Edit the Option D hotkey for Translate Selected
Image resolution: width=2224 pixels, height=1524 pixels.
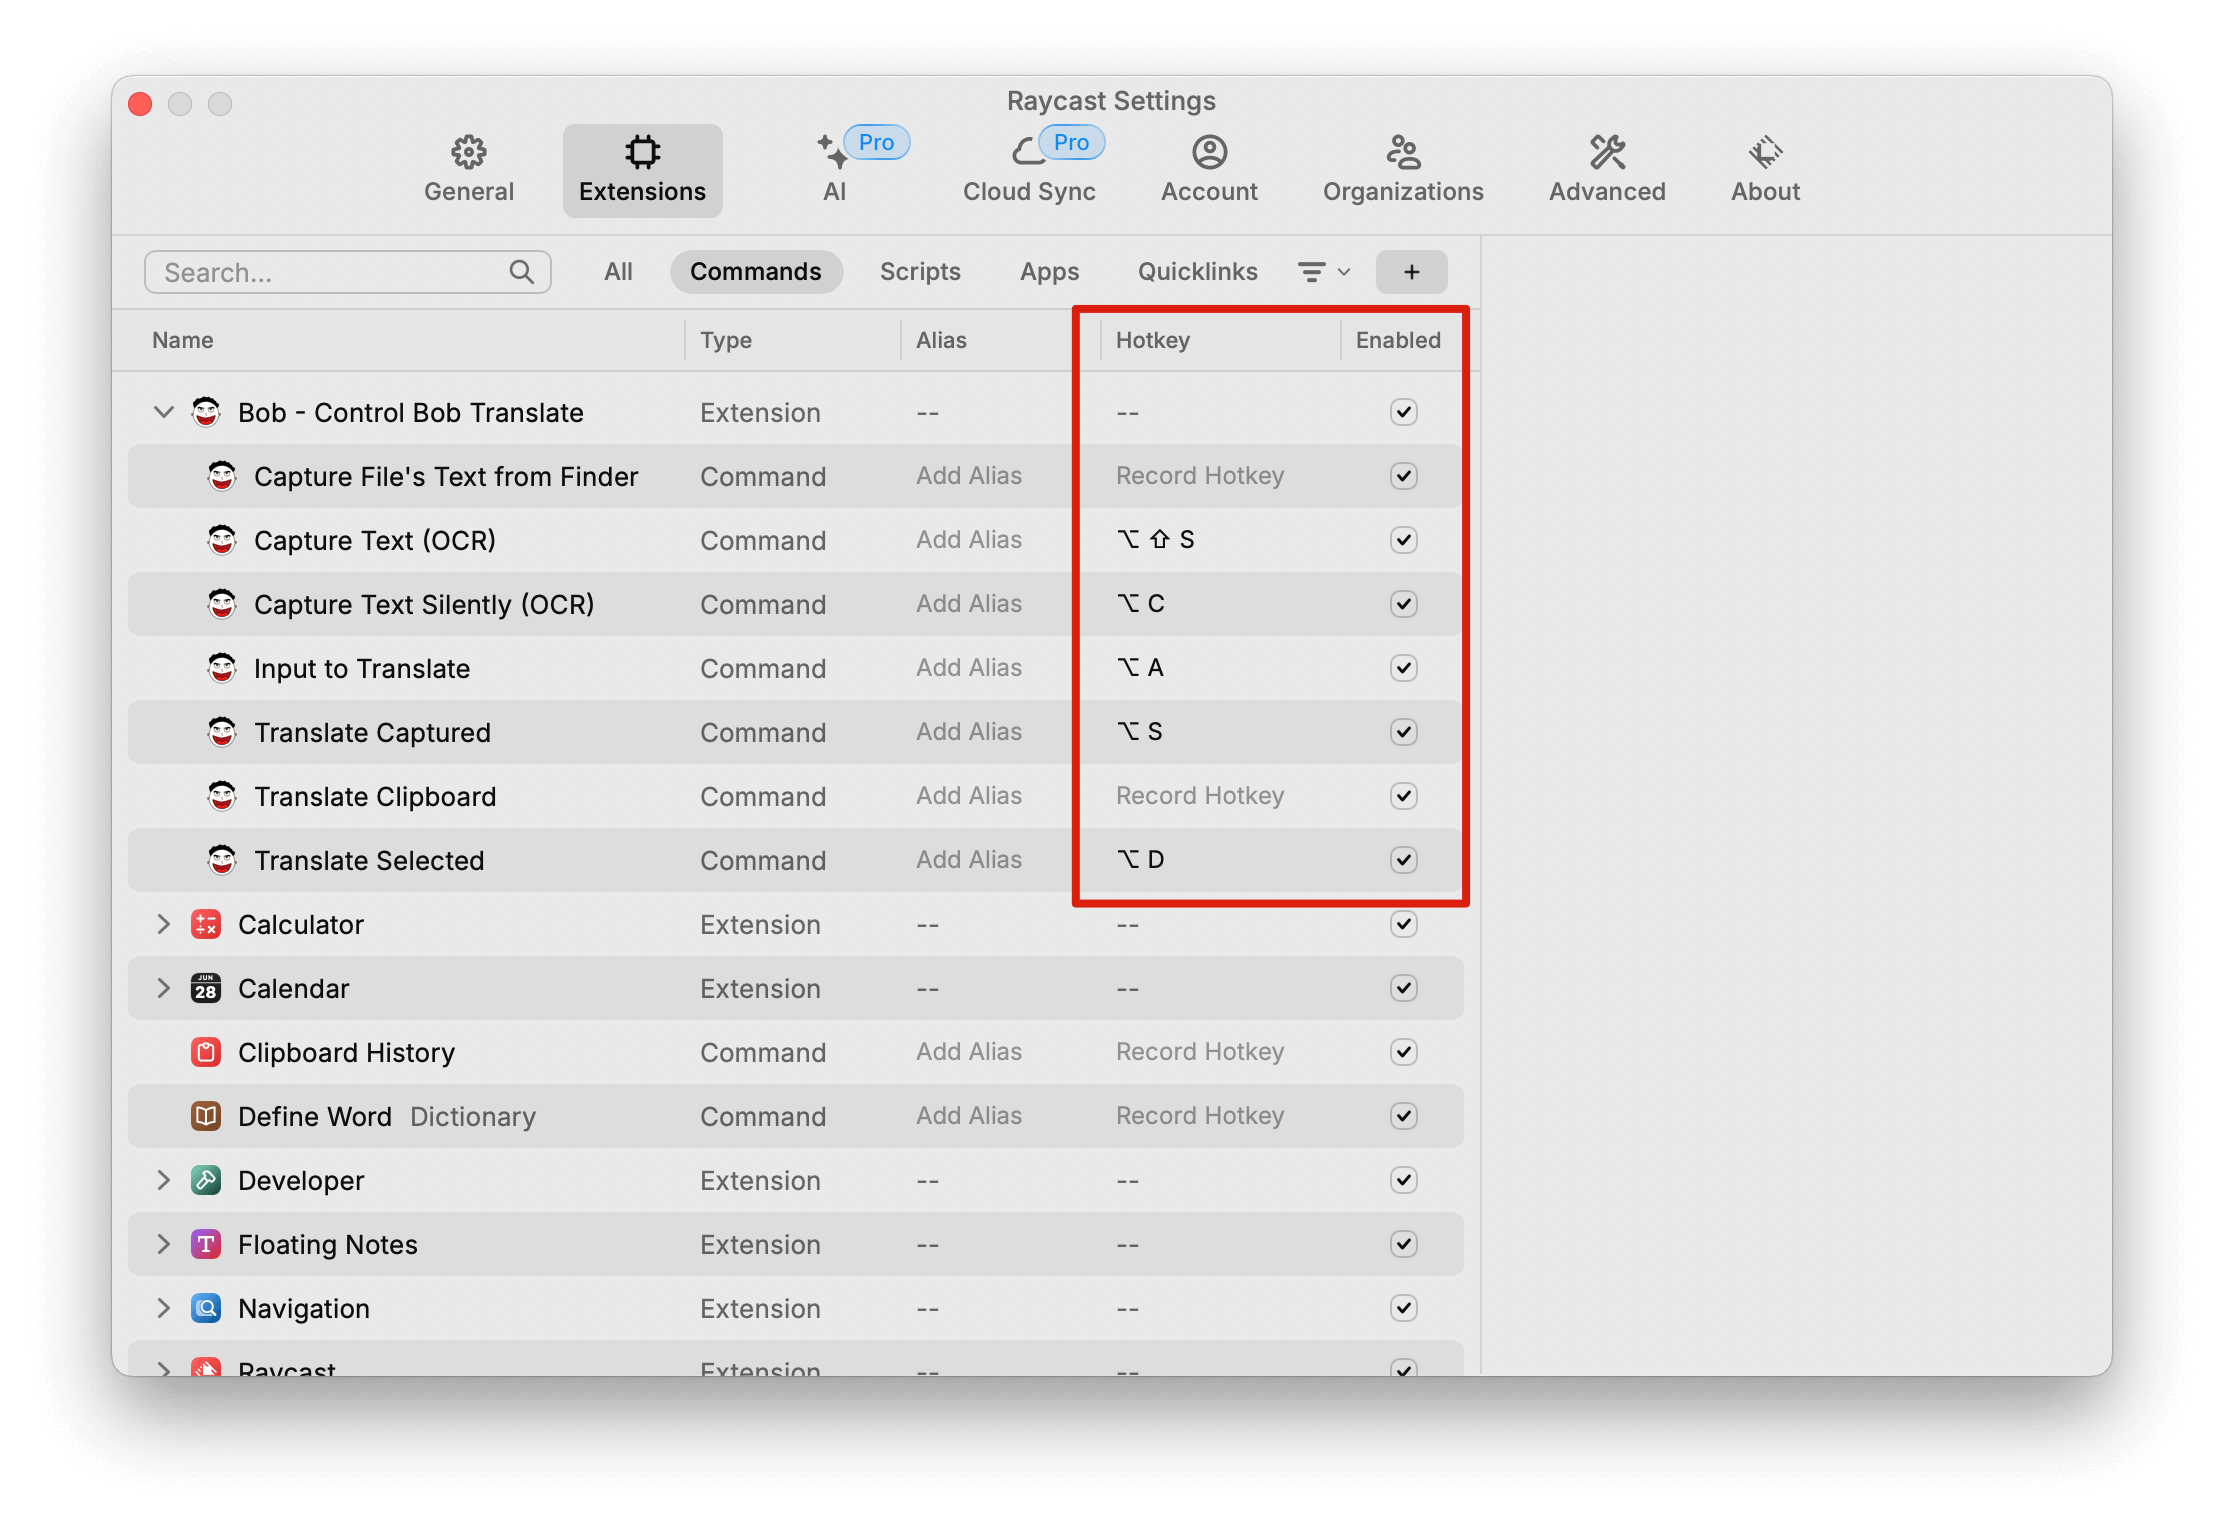[1141, 860]
